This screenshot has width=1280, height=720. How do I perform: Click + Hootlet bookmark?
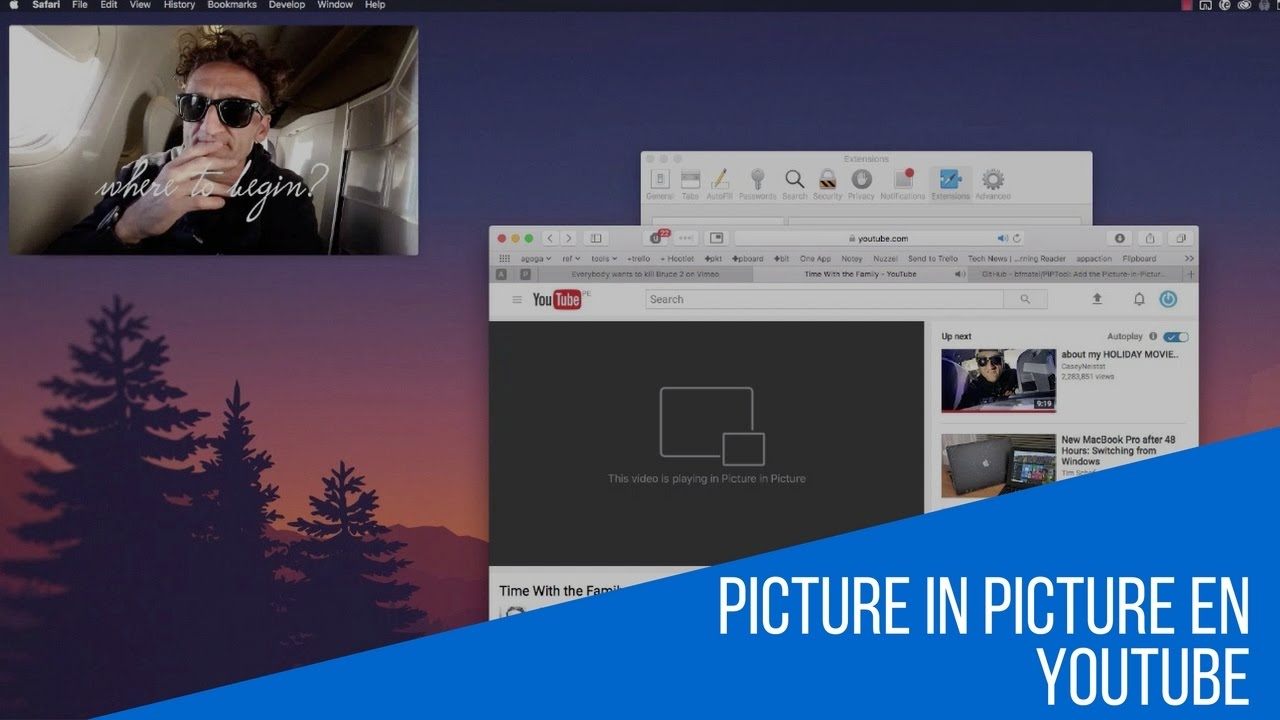[677, 258]
